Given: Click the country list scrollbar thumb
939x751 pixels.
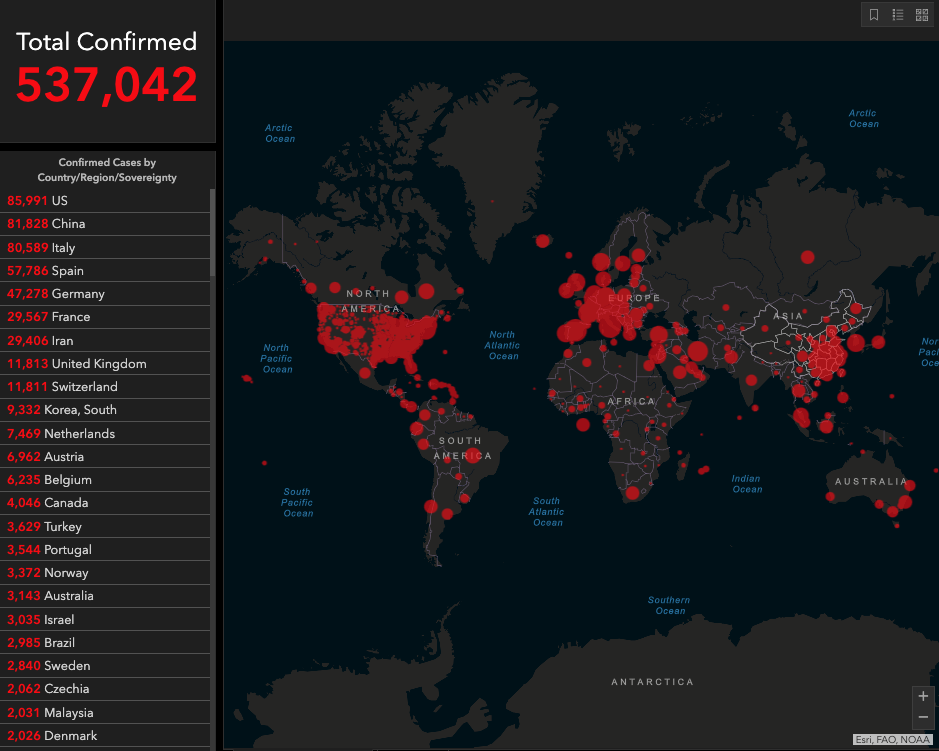Looking at the screenshot, I should [x=212, y=232].
